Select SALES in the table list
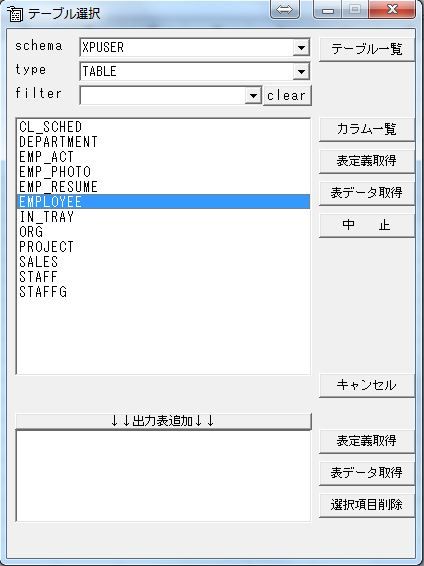The image size is (424, 566). tap(163, 262)
